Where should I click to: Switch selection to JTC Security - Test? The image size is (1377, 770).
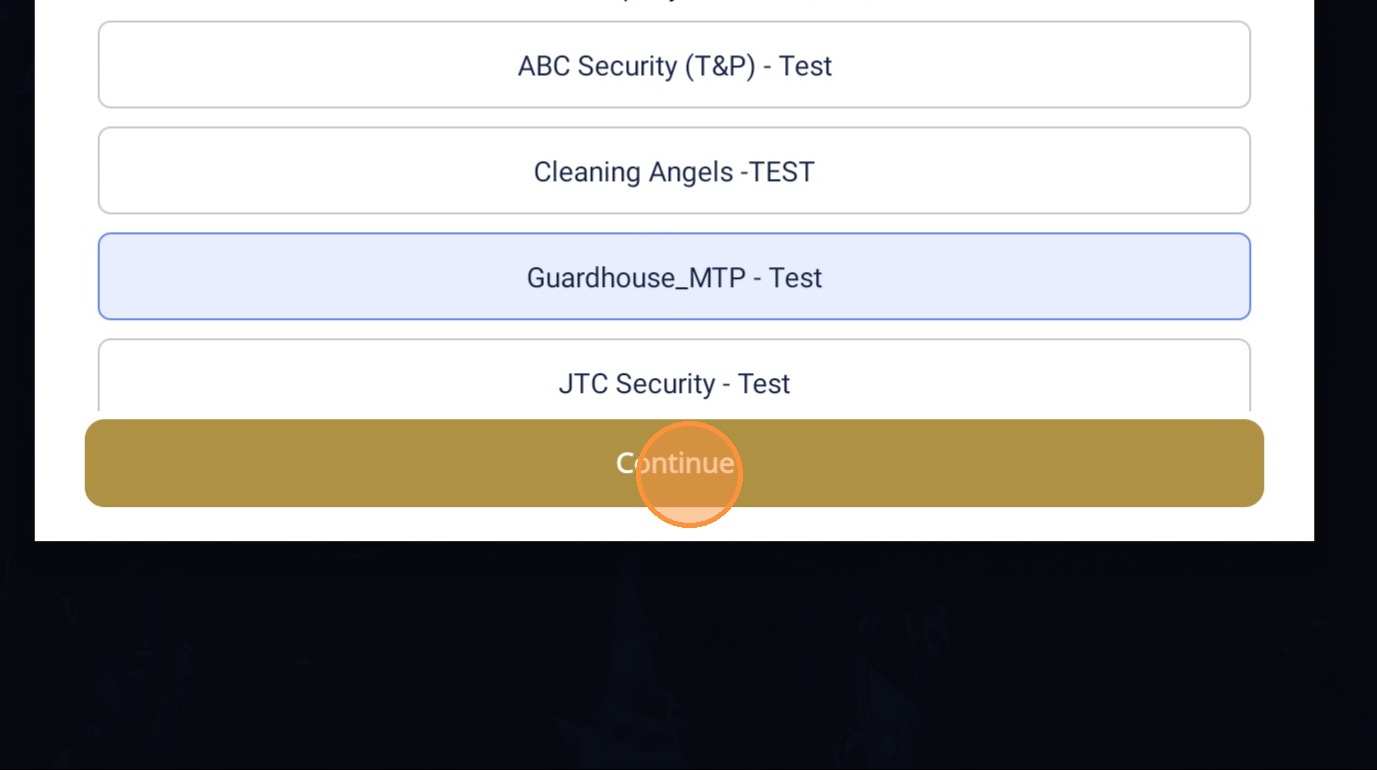(x=674, y=382)
